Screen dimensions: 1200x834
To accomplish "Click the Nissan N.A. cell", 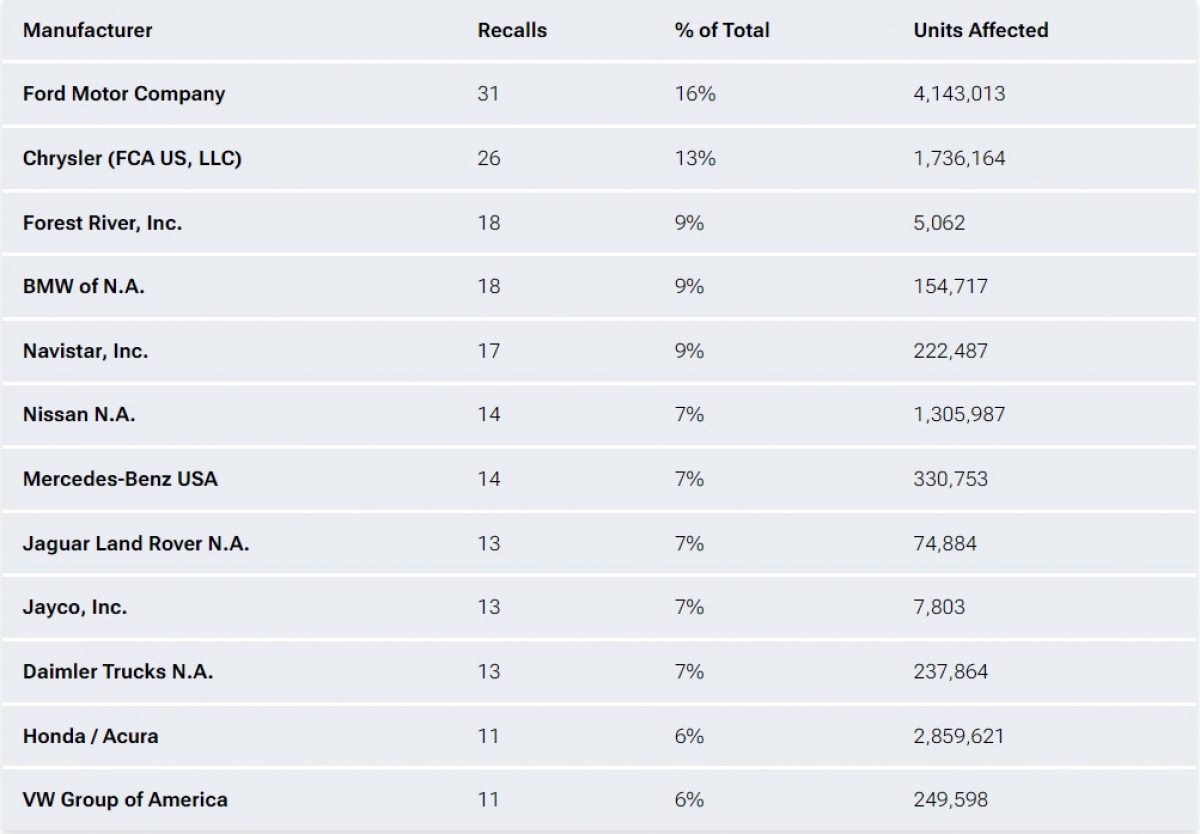I will click(79, 415).
